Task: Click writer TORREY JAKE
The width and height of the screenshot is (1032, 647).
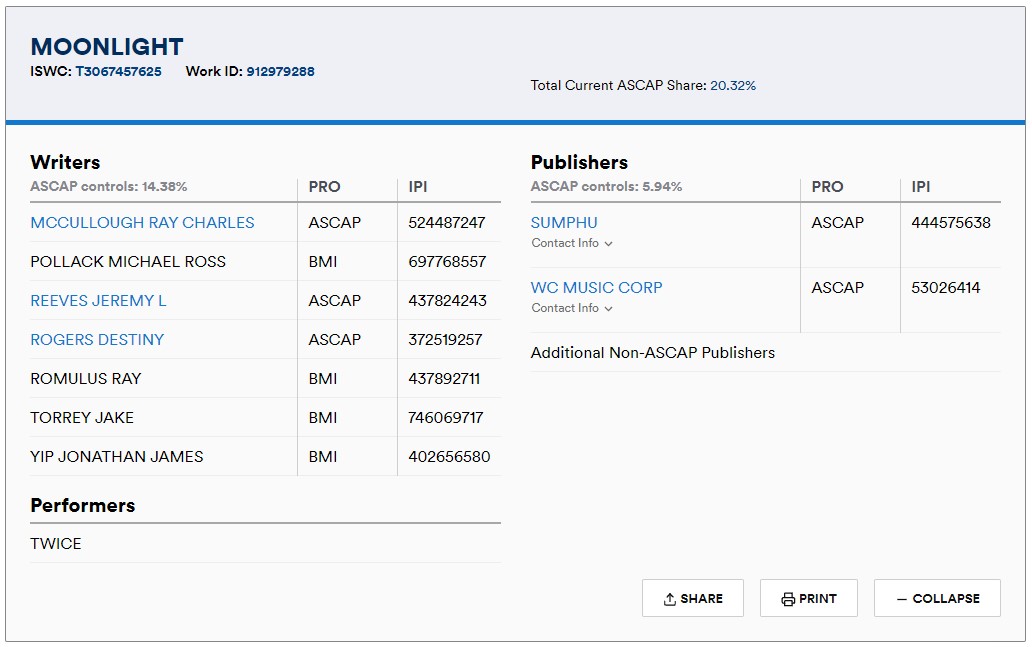Action: 82,417
